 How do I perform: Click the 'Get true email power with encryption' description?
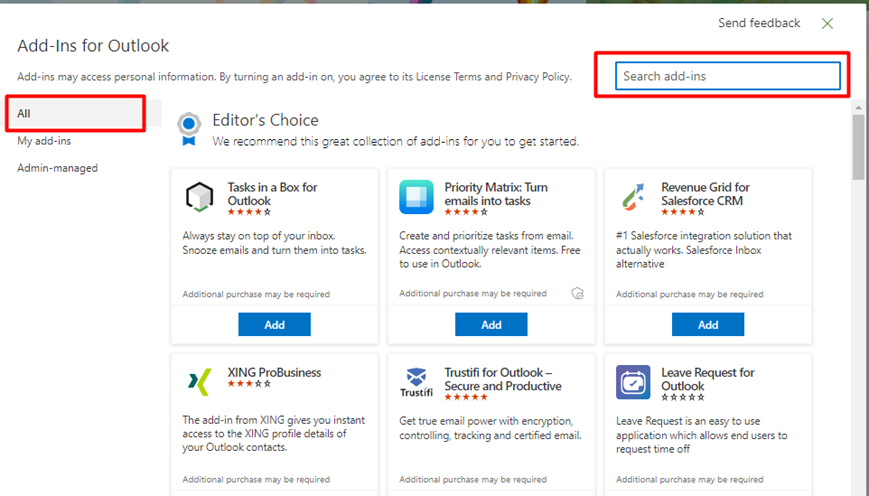click(490, 428)
